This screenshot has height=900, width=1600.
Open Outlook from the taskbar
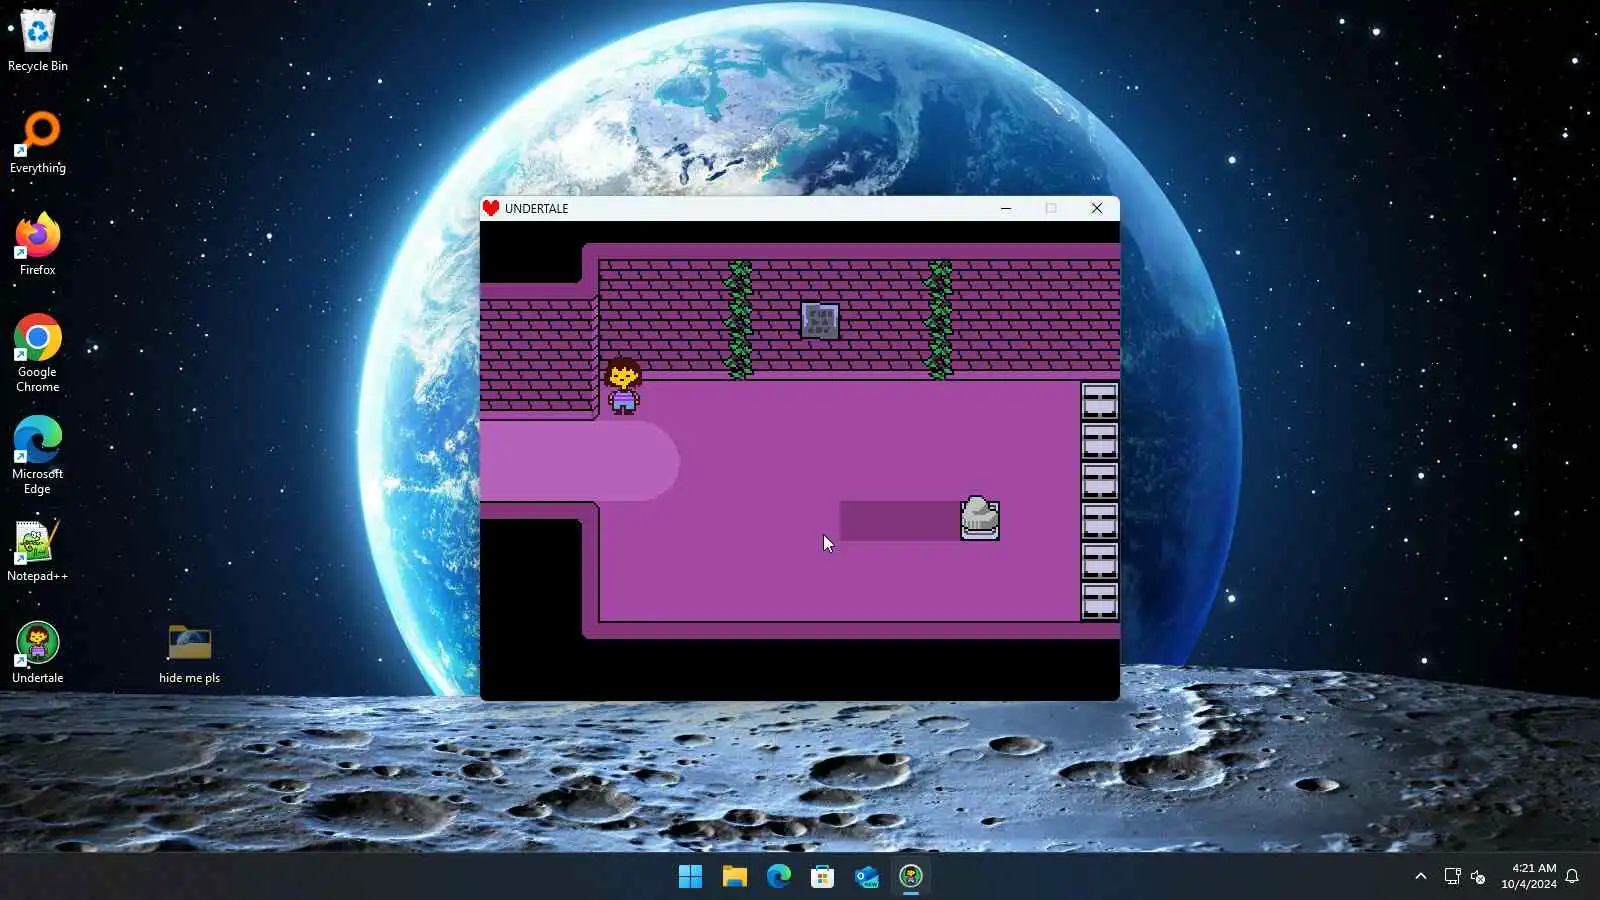coord(867,877)
